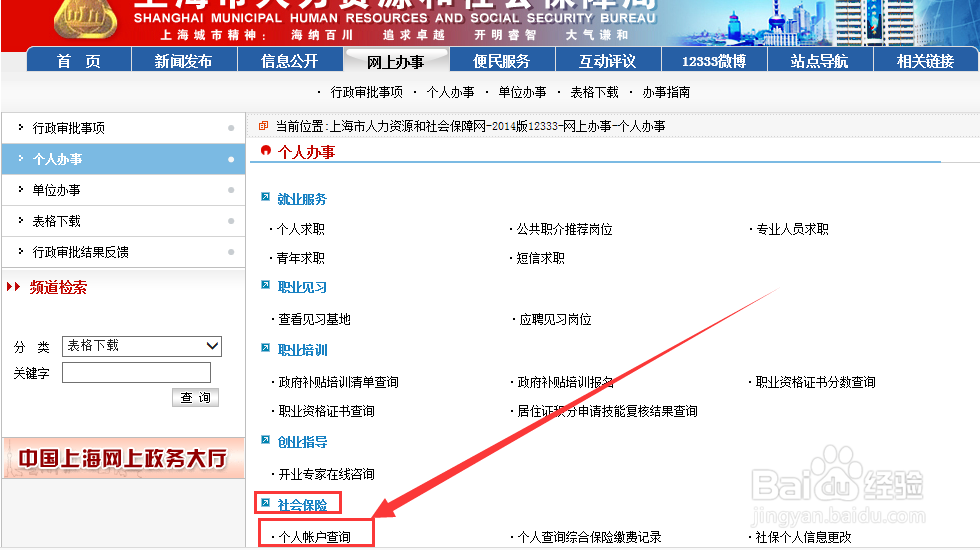This screenshot has width=980, height=550.
Task: Open the 青年求职 link
Action: (x=301, y=259)
